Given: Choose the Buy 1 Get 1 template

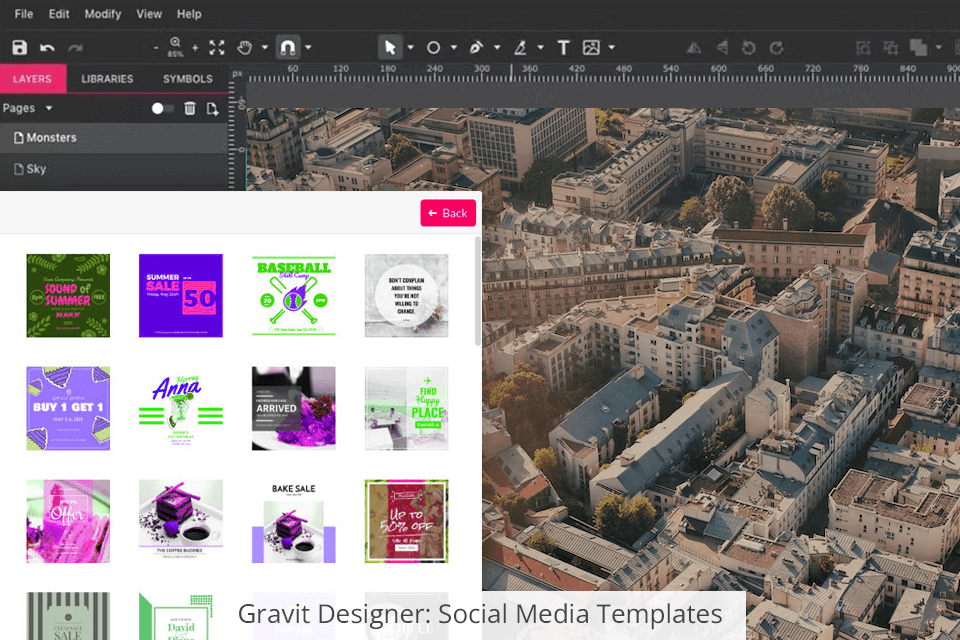Looking at the screenshot, I should pyautogui.click(x=68, y=408).
